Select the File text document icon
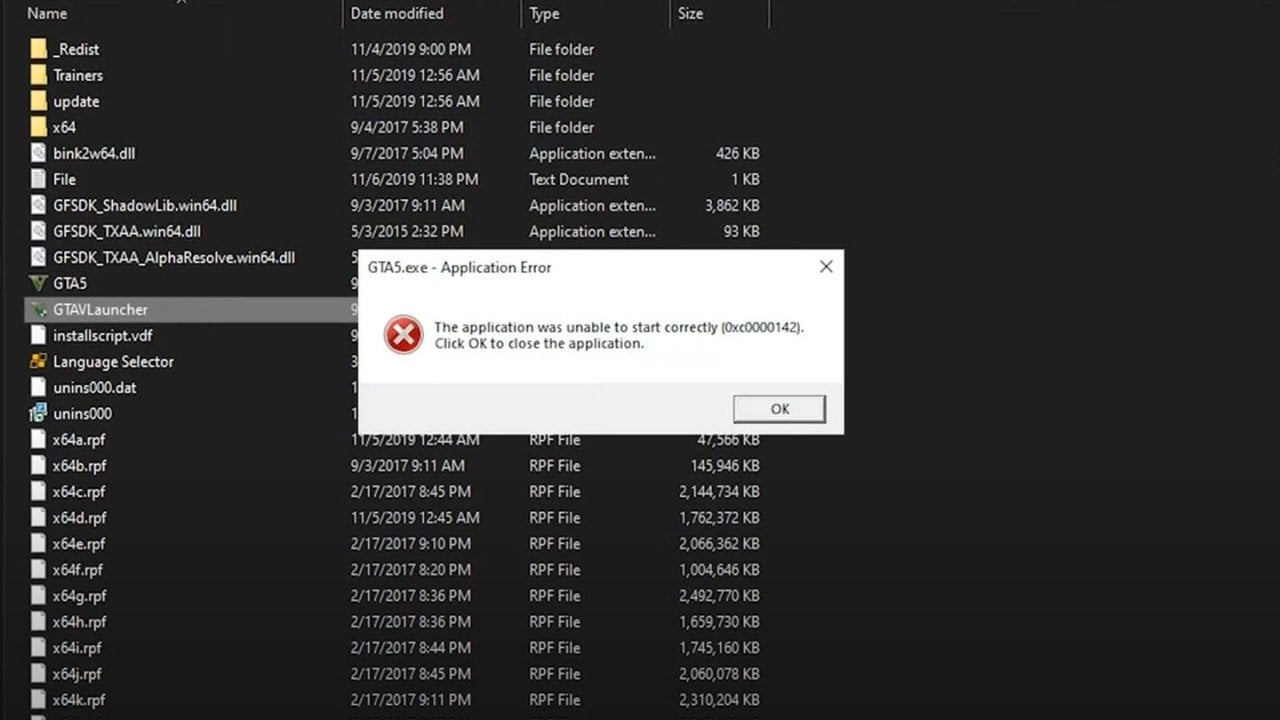Viewport: 1280px width, 720px height. [x=39, y=180]
